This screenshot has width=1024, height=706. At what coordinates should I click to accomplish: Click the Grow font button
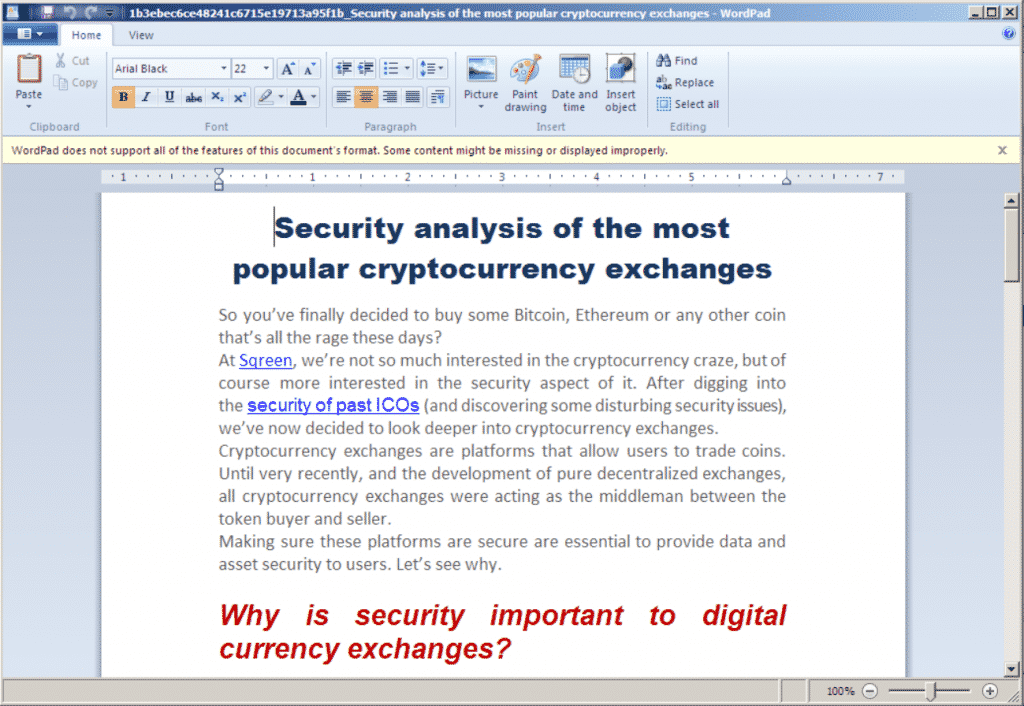click(x=288, y=69)
